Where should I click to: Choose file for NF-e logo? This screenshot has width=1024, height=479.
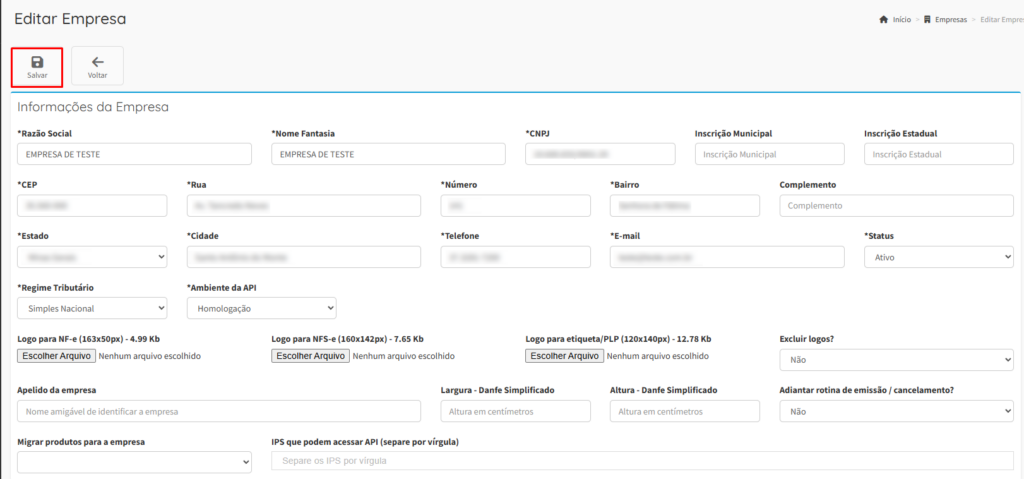57,356
